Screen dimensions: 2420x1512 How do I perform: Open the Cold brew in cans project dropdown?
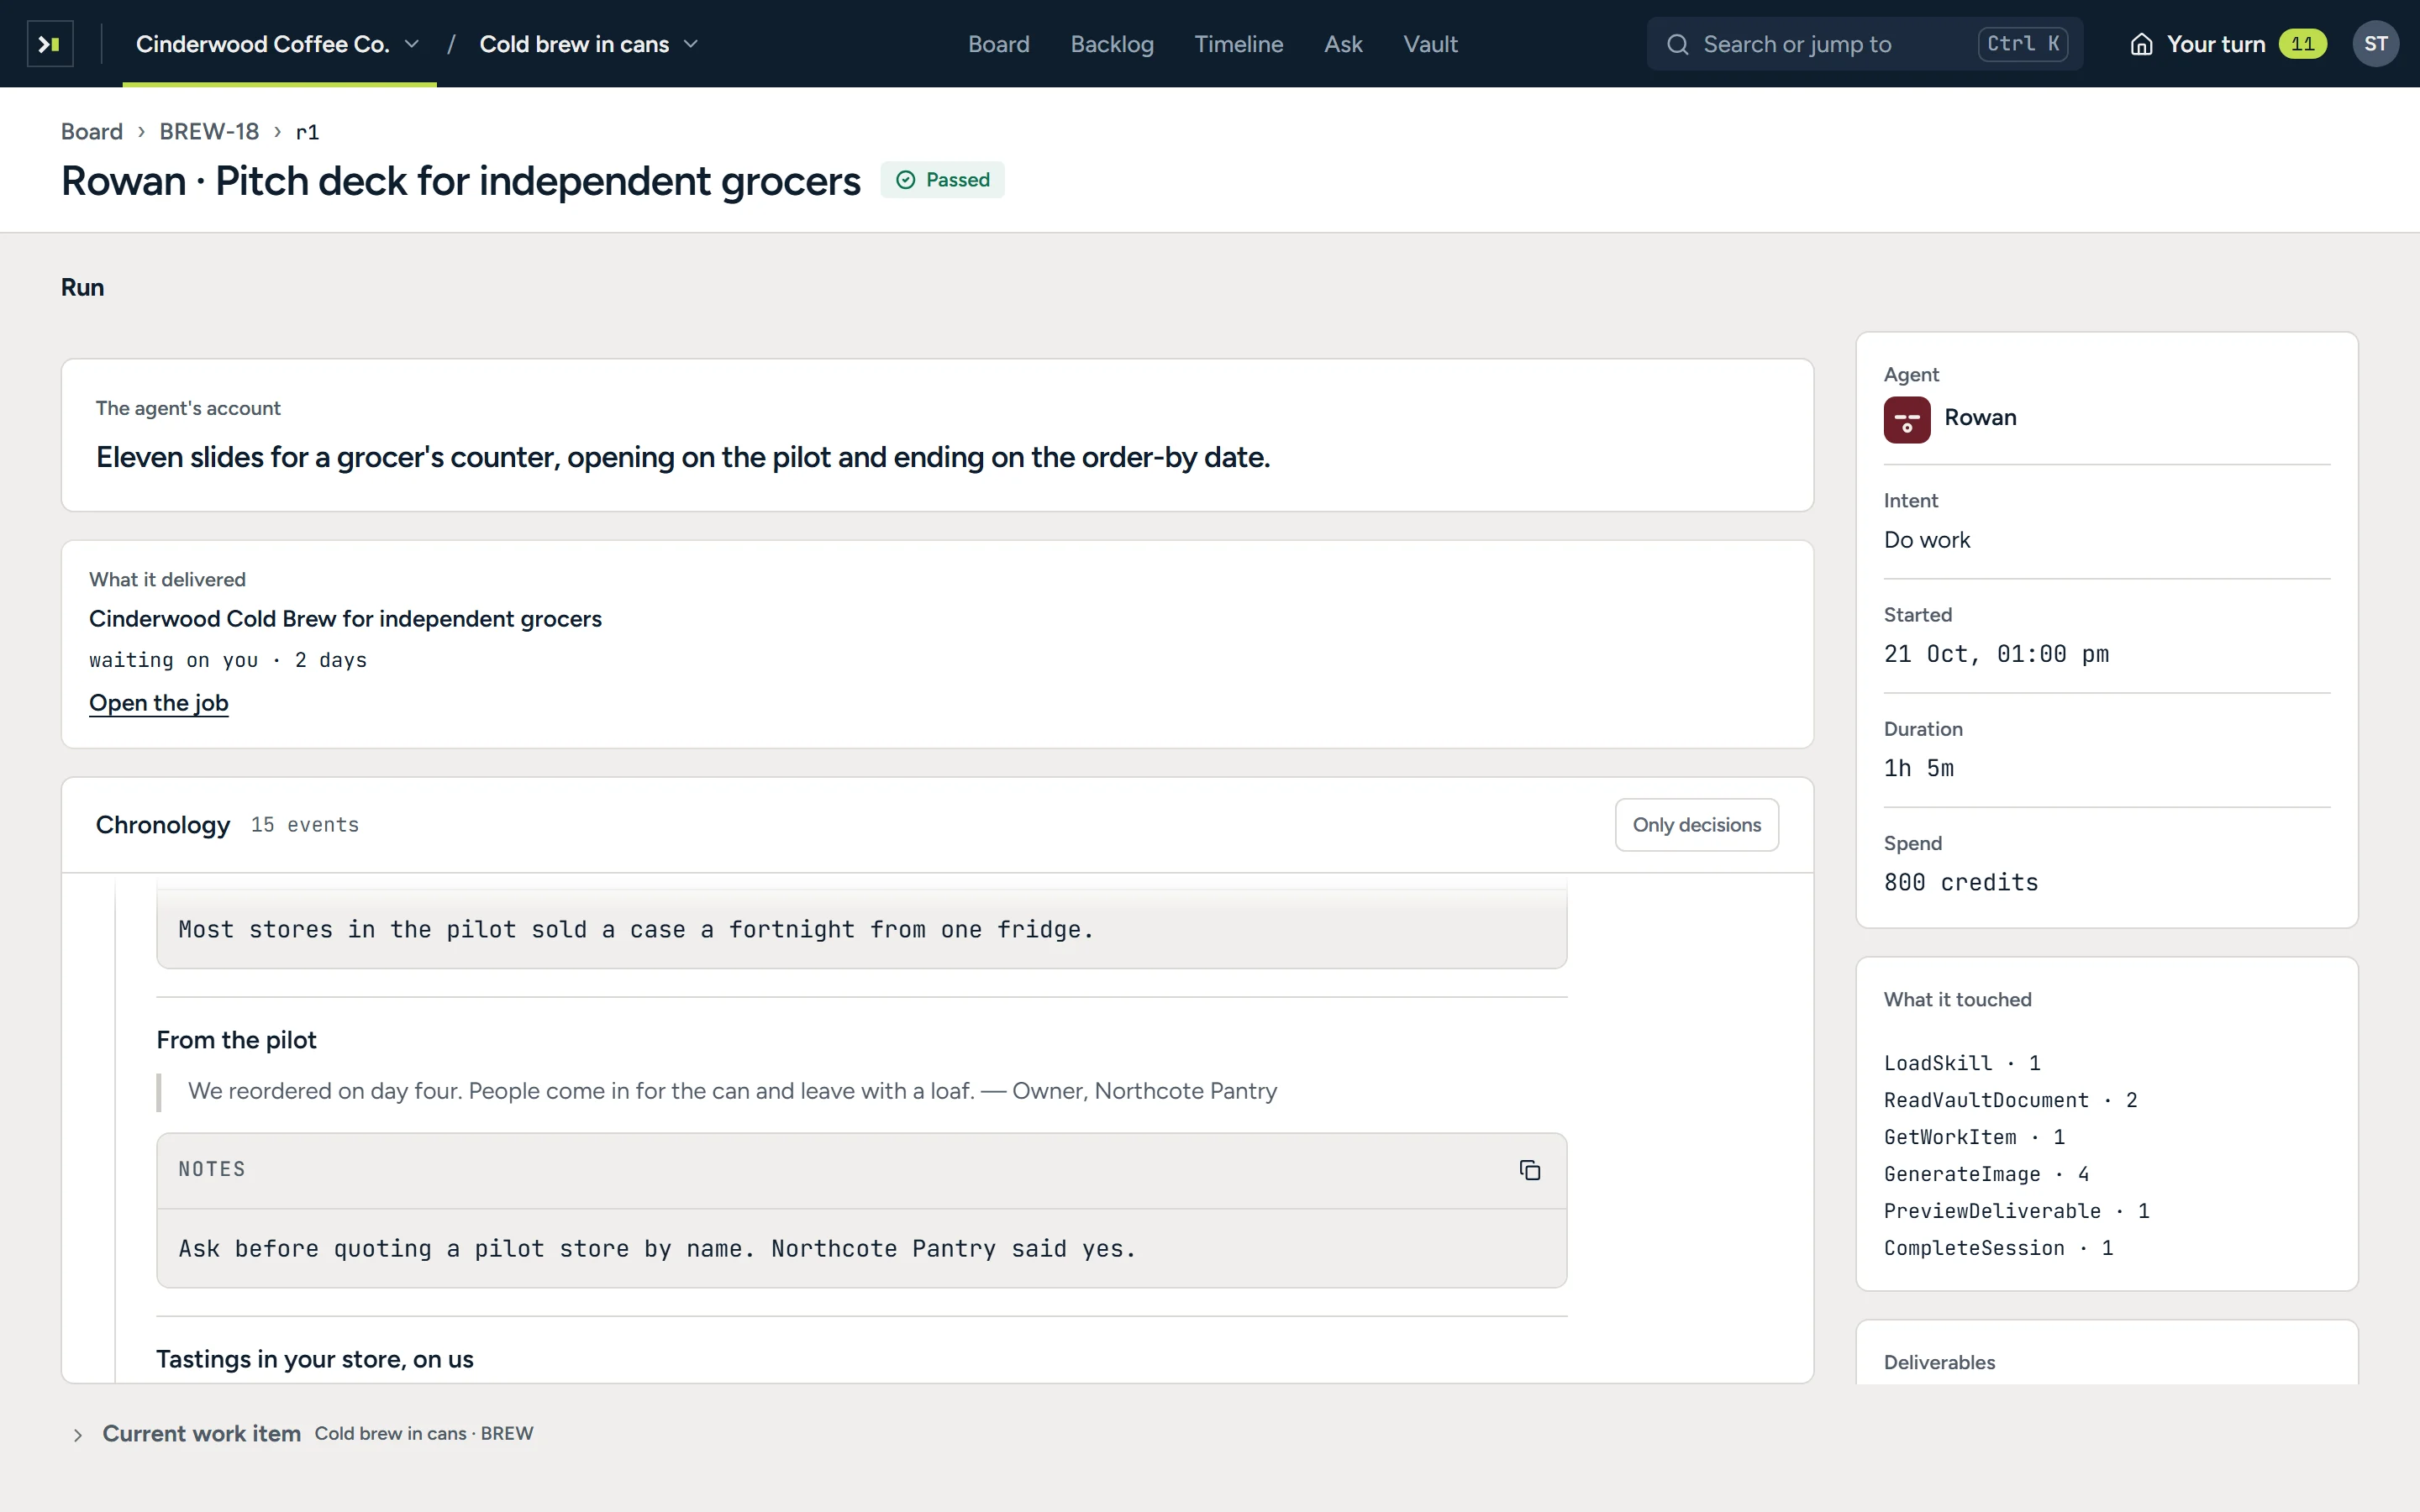click(x=588, y=44)
